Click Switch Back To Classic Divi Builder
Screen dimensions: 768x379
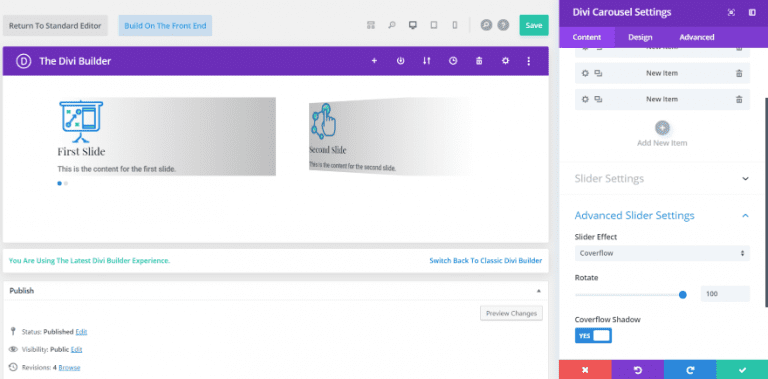point(486,261)
